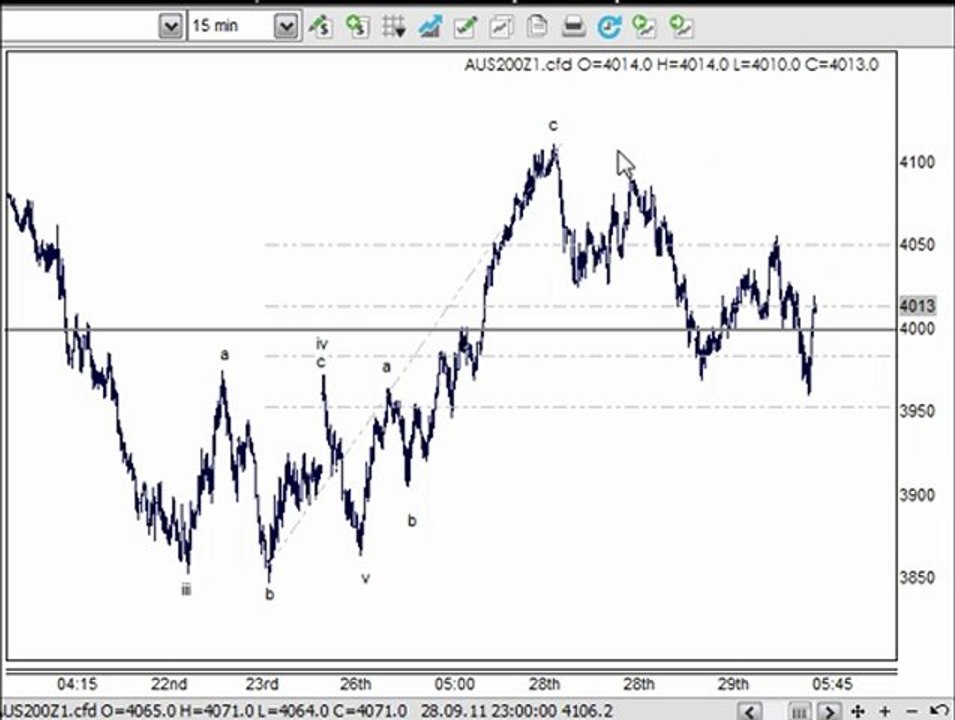
Task: Click the four-way pan chart icon
Action: pyautogui.click(x=858, y=711)
